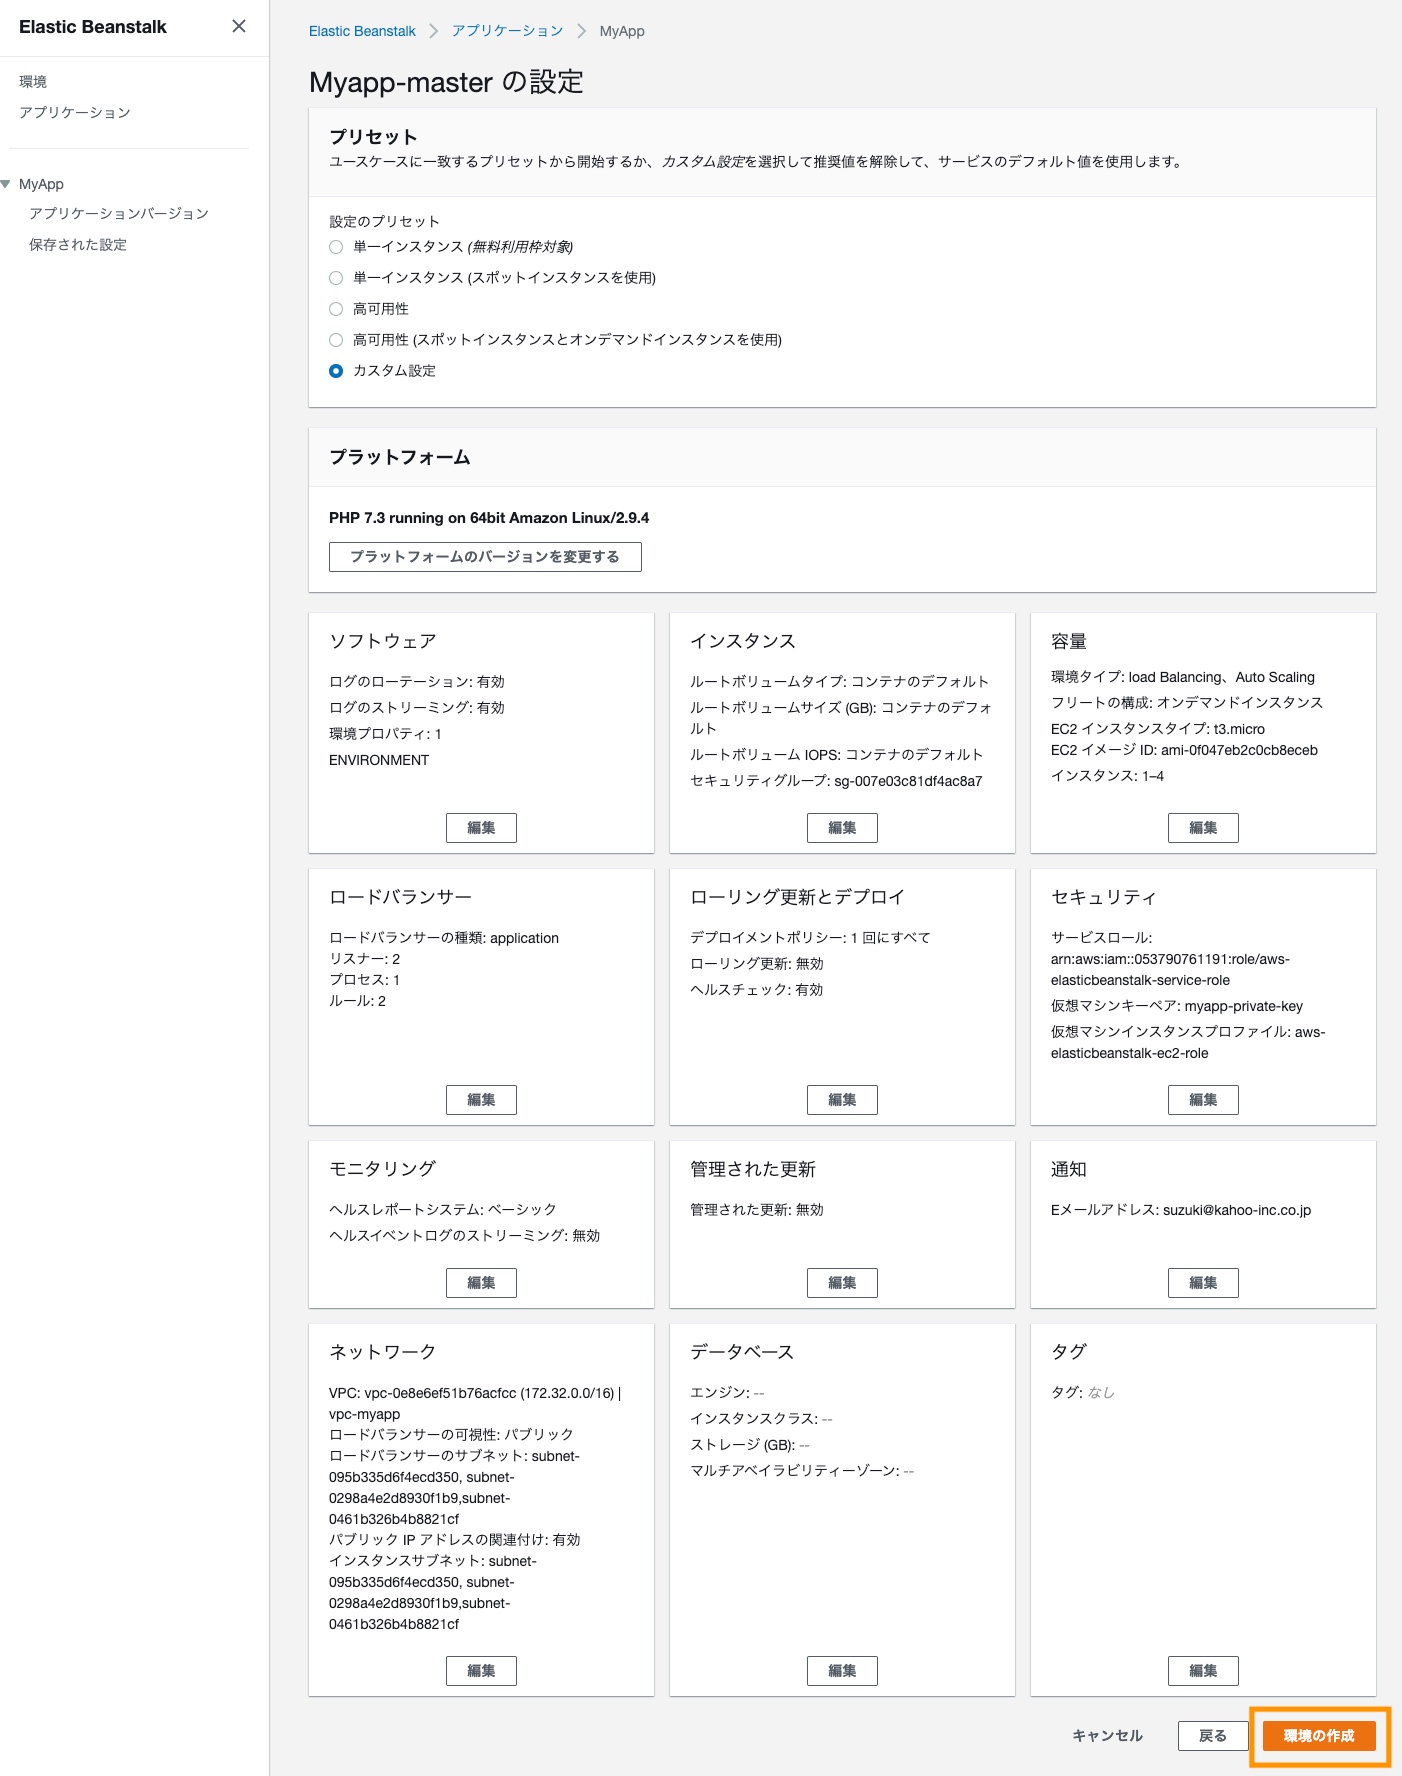
Task: Select 単一インスタンス (無料利用枠対象) preset
Action: point(336,247)
